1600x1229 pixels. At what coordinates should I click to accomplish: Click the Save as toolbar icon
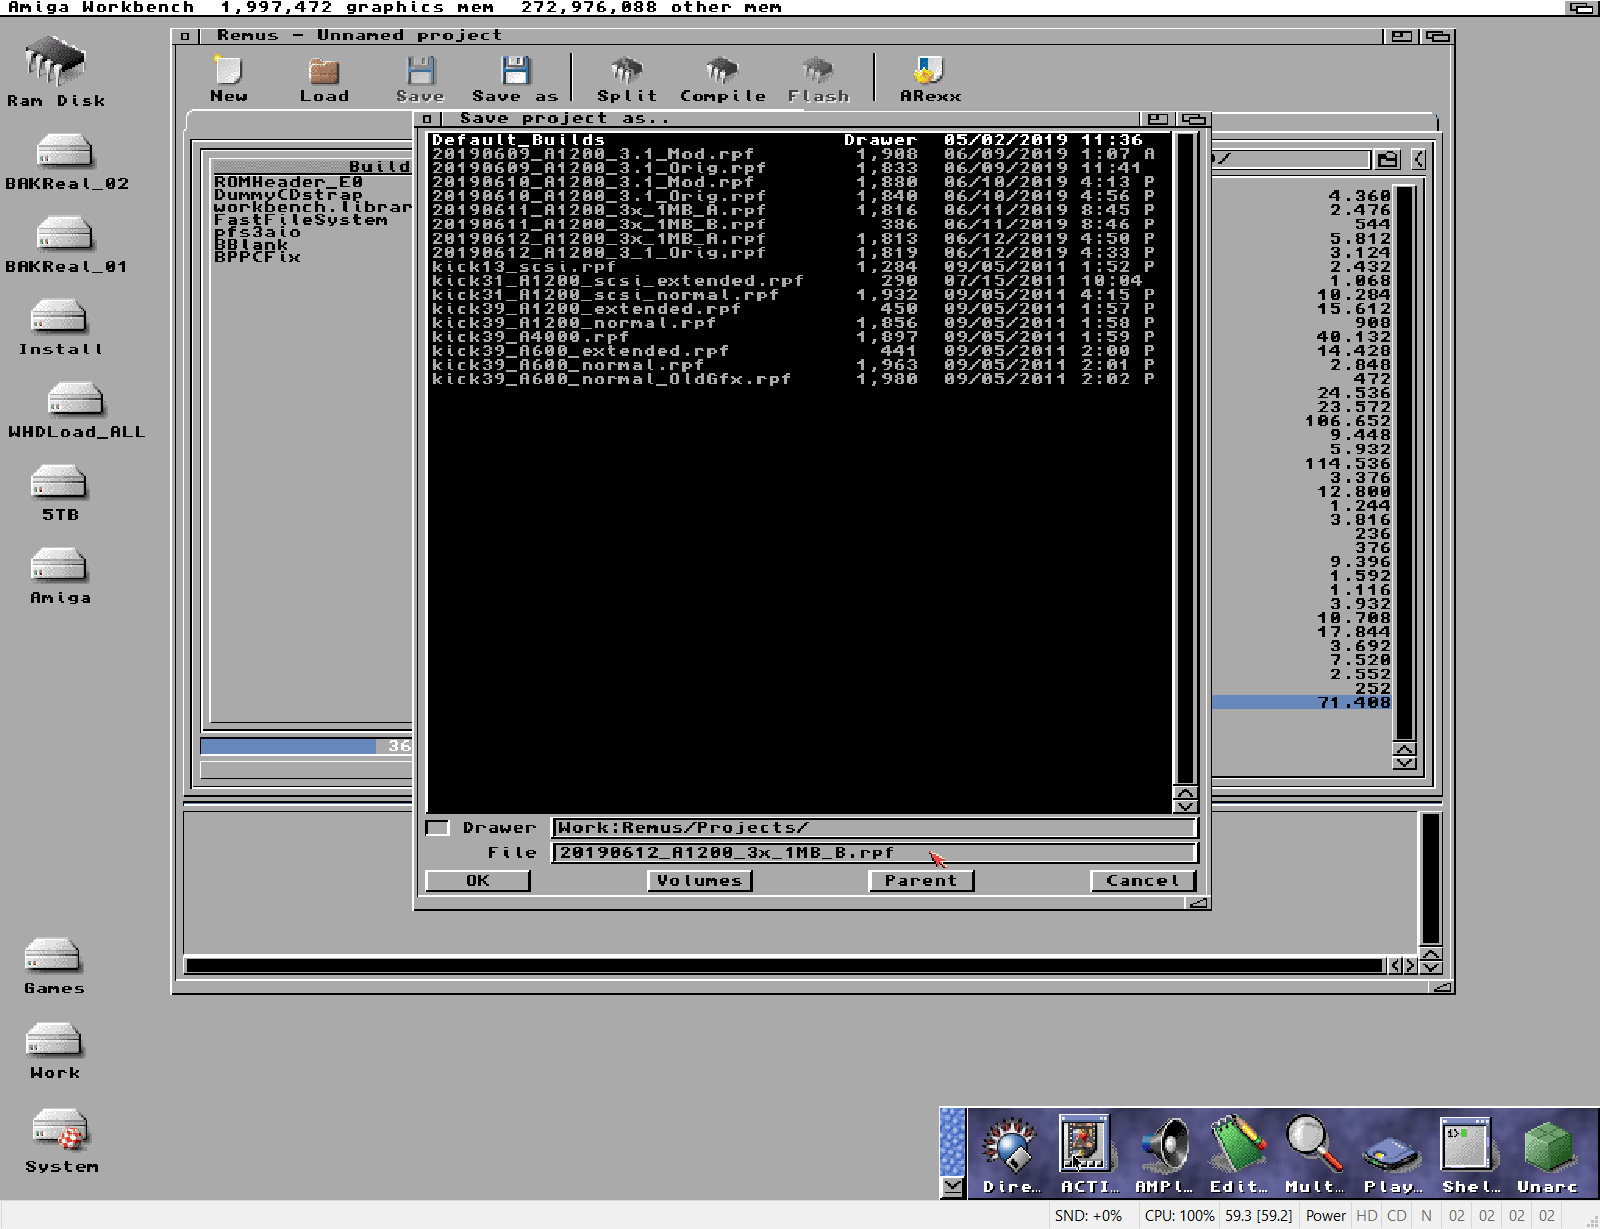(x=515, y=79)
